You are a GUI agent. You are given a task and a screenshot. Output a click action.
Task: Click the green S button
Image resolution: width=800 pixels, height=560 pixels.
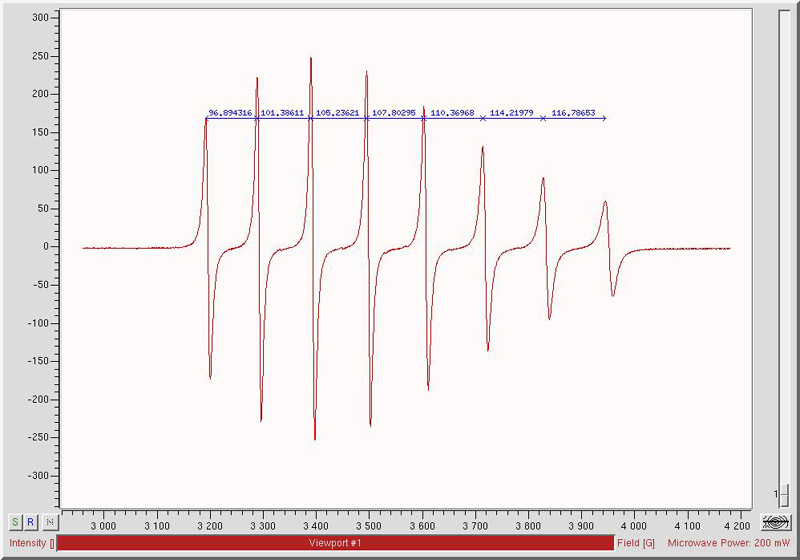point(15,522)
